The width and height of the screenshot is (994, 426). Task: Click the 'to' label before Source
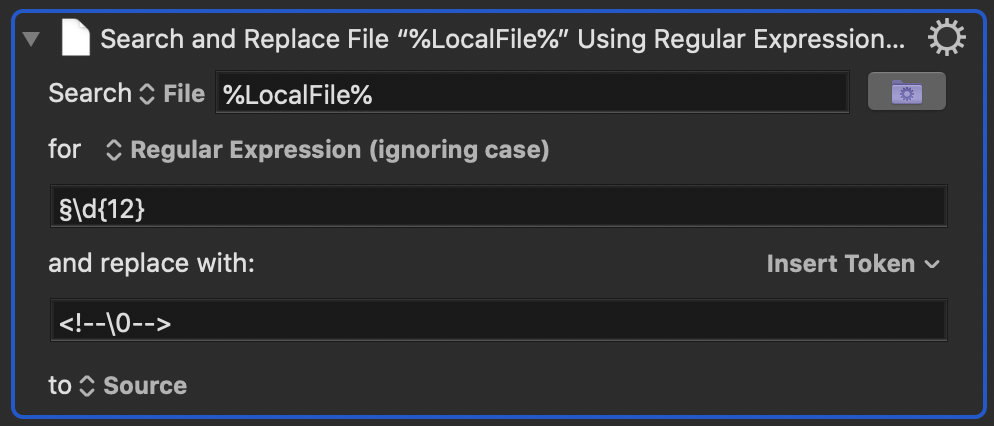60,386
